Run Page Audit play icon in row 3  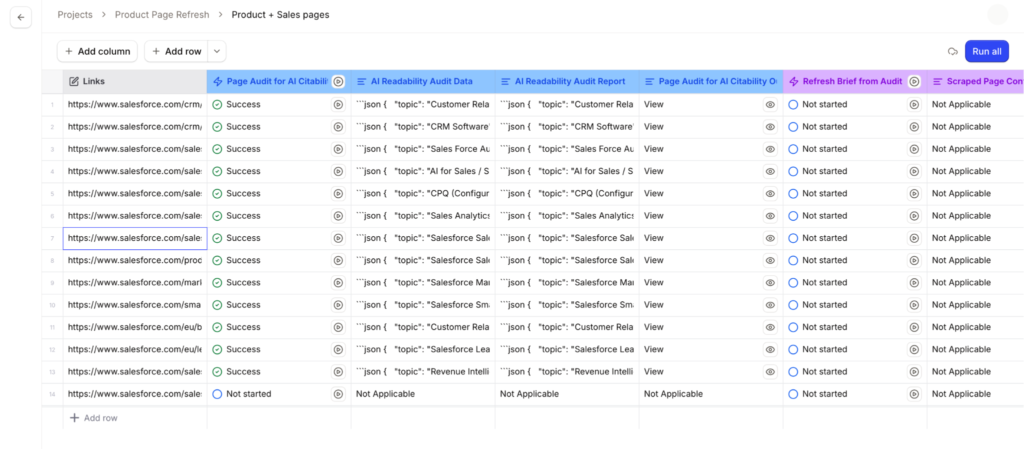click(x=338, y=149)
